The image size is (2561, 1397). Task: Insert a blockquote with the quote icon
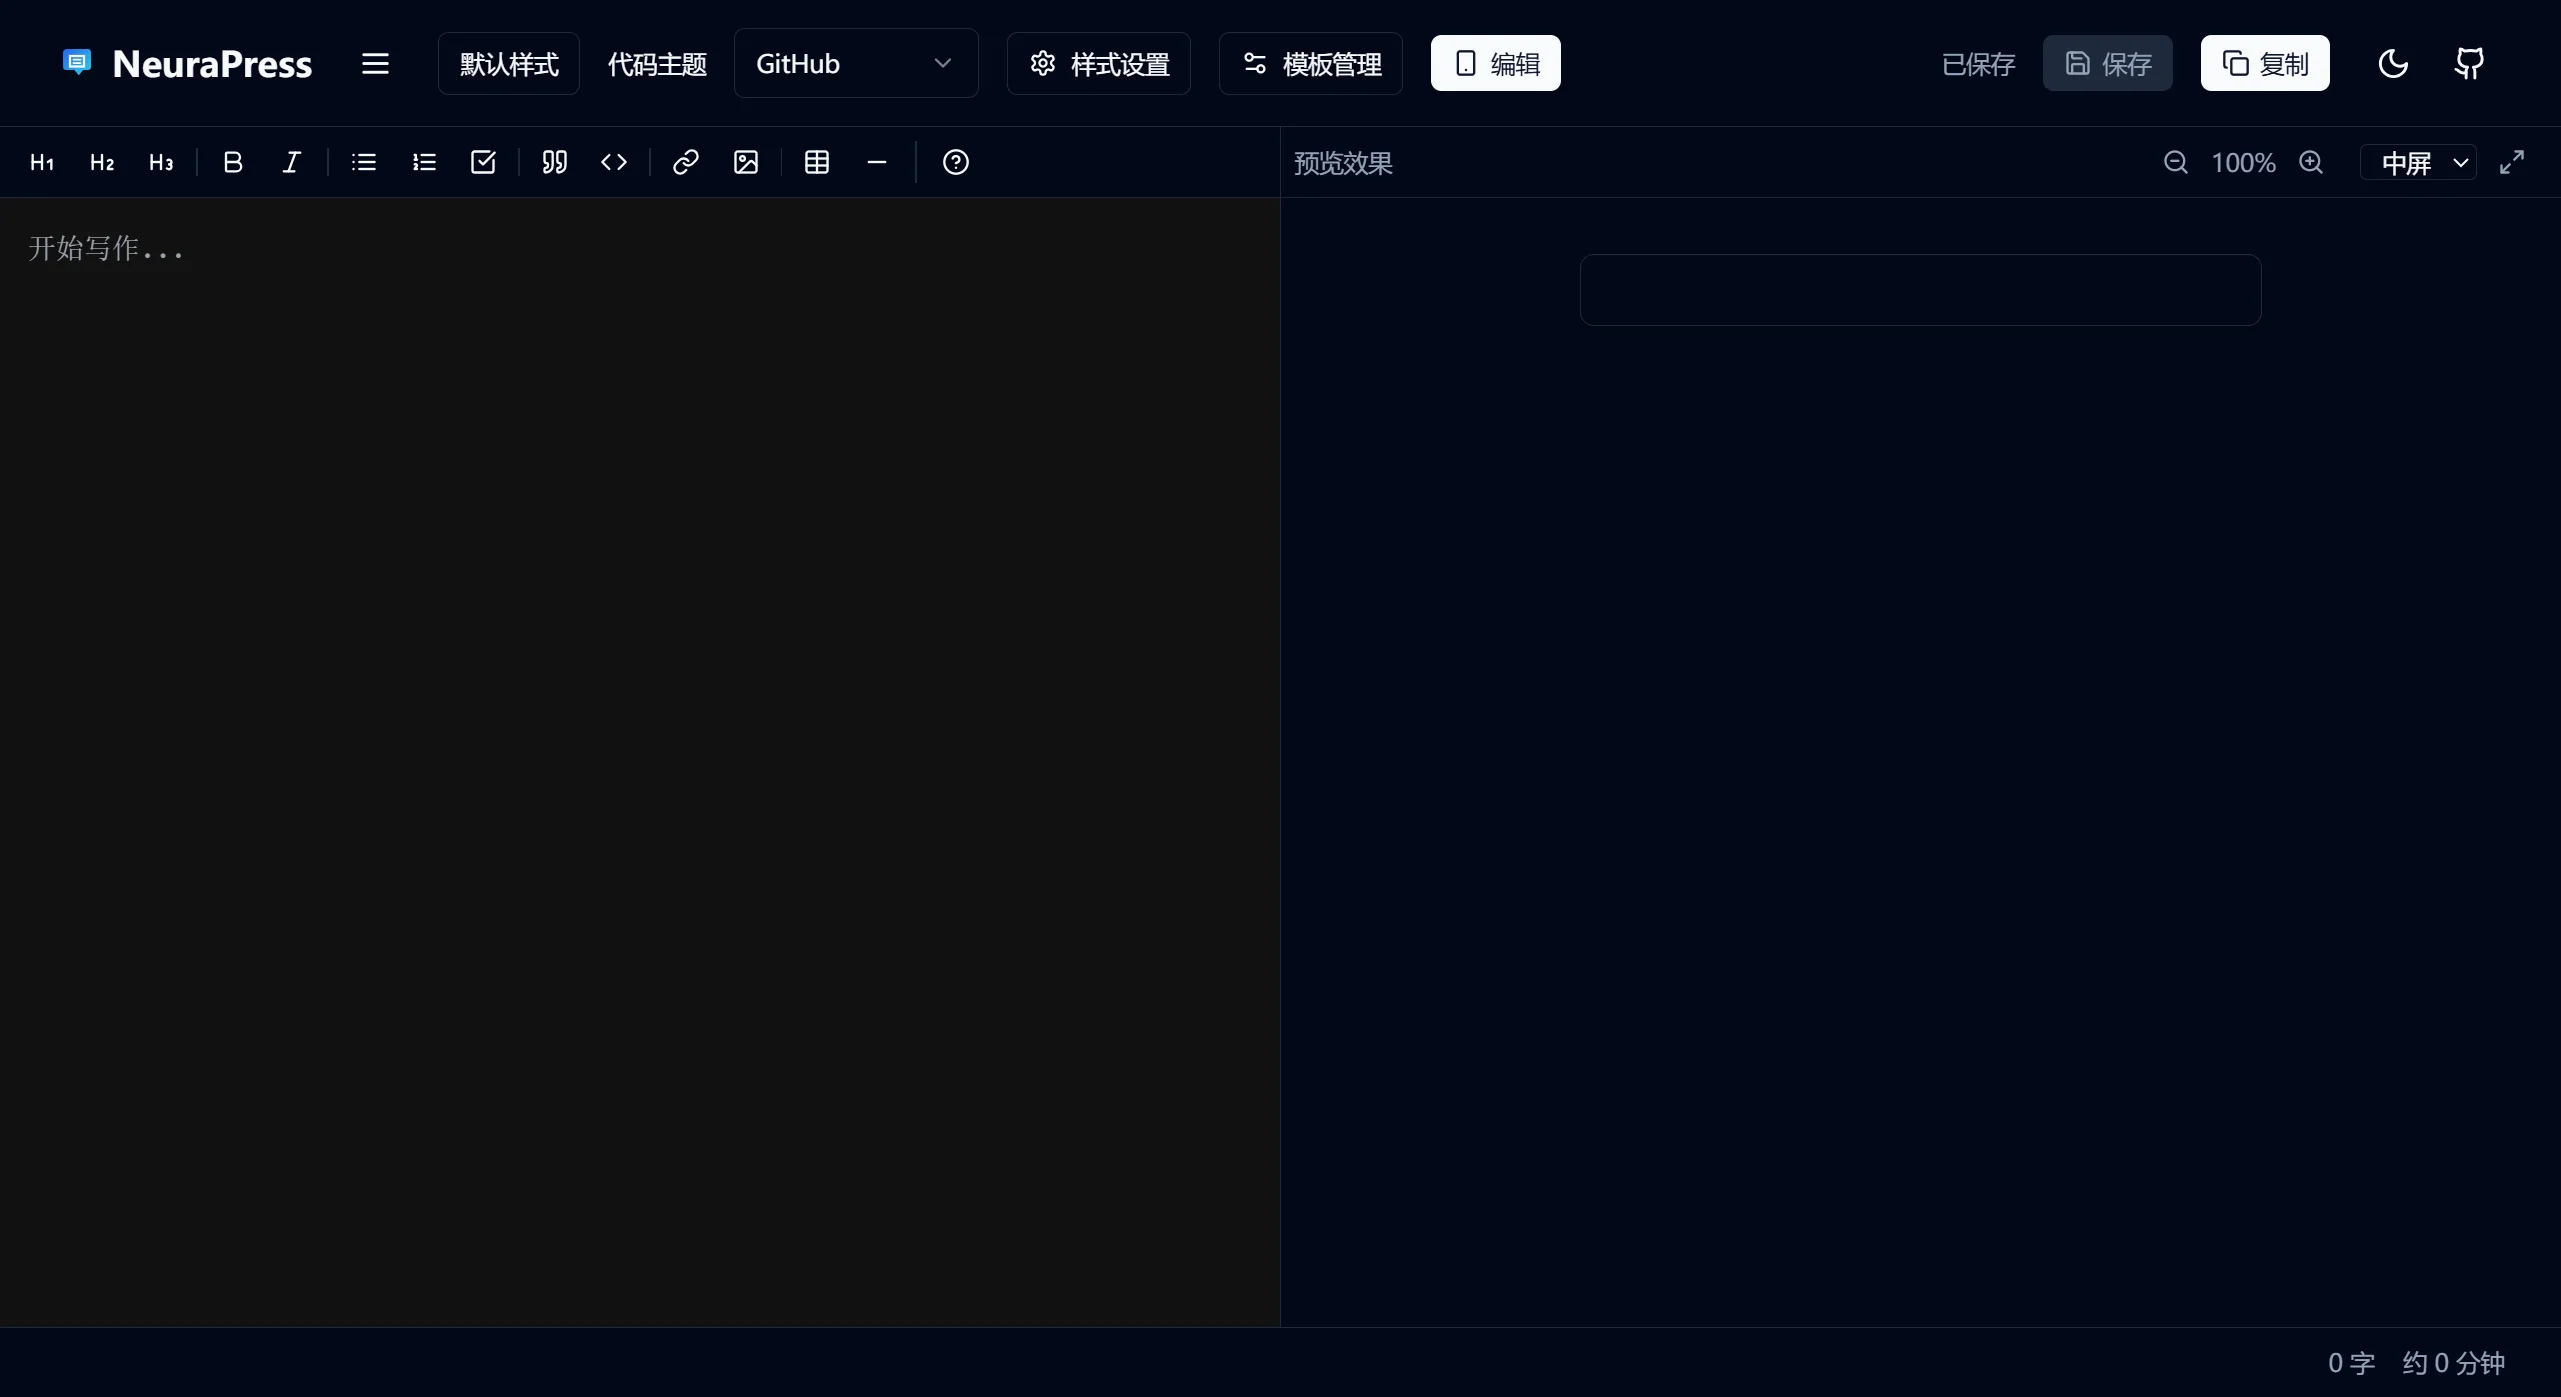[554, 162]
